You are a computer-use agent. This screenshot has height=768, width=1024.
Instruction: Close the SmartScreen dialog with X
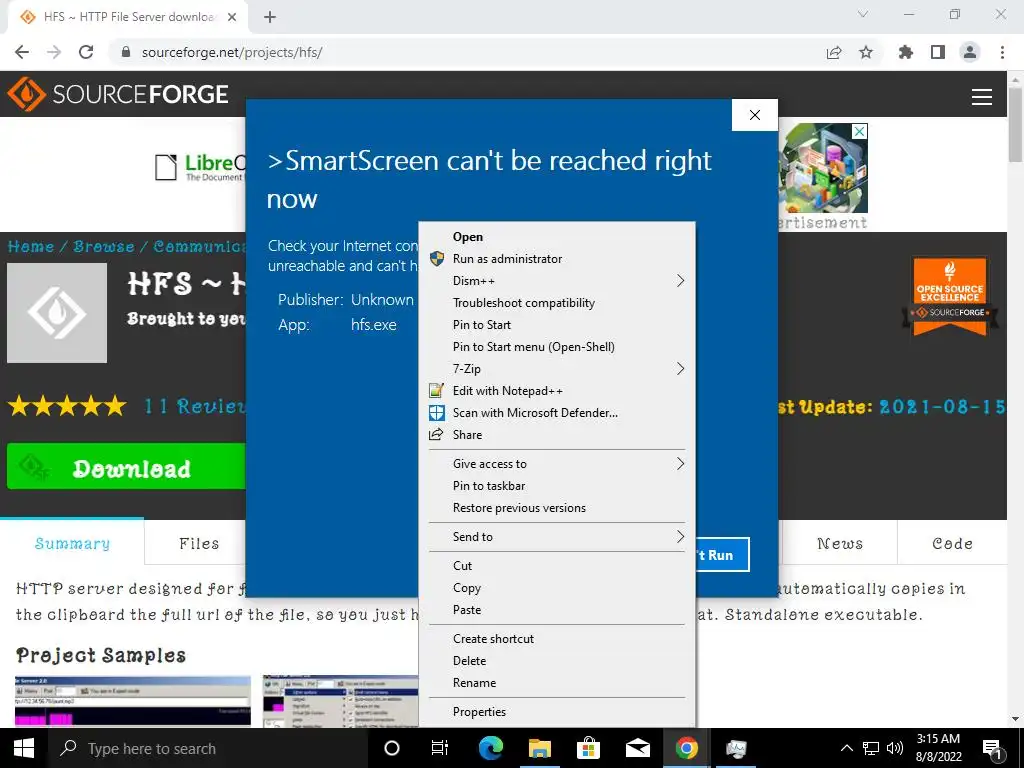point(755,115)
